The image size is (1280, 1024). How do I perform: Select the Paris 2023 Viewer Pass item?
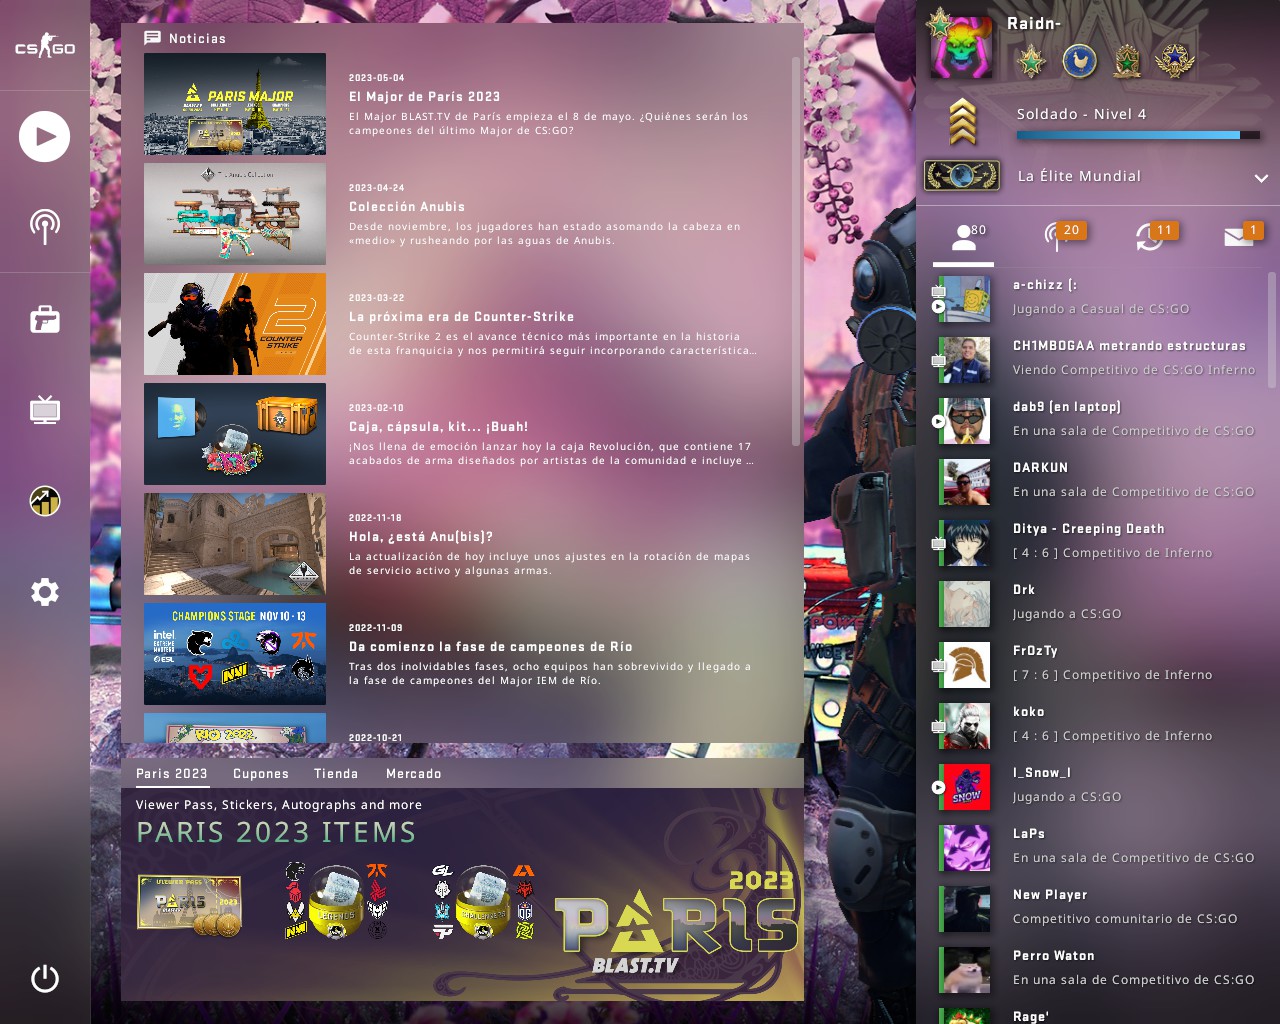point(190,905)
